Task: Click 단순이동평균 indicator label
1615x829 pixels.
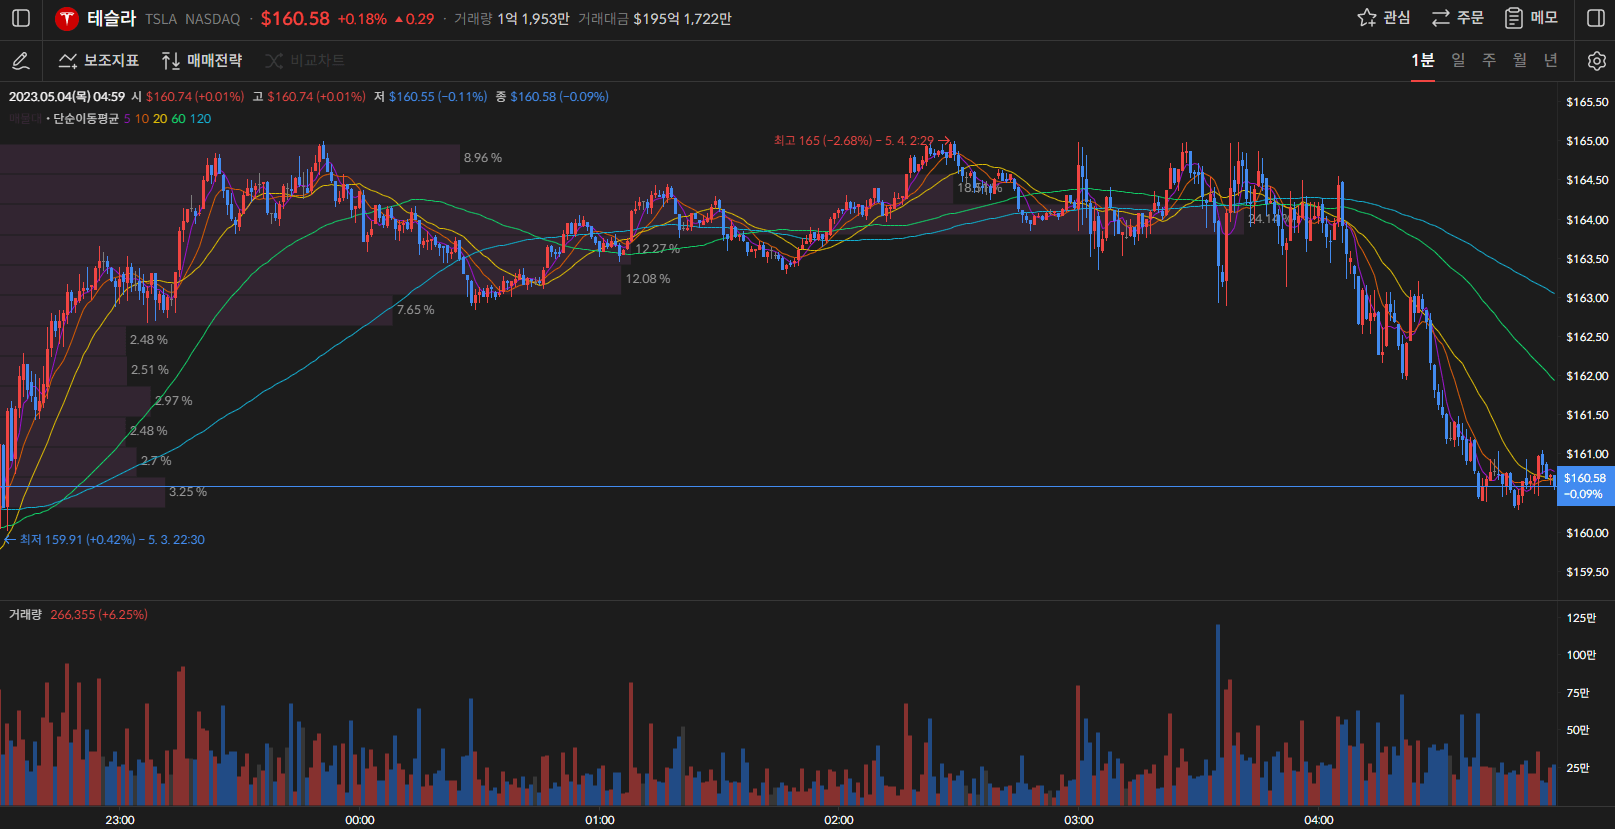Action: [x=86, y=119]
